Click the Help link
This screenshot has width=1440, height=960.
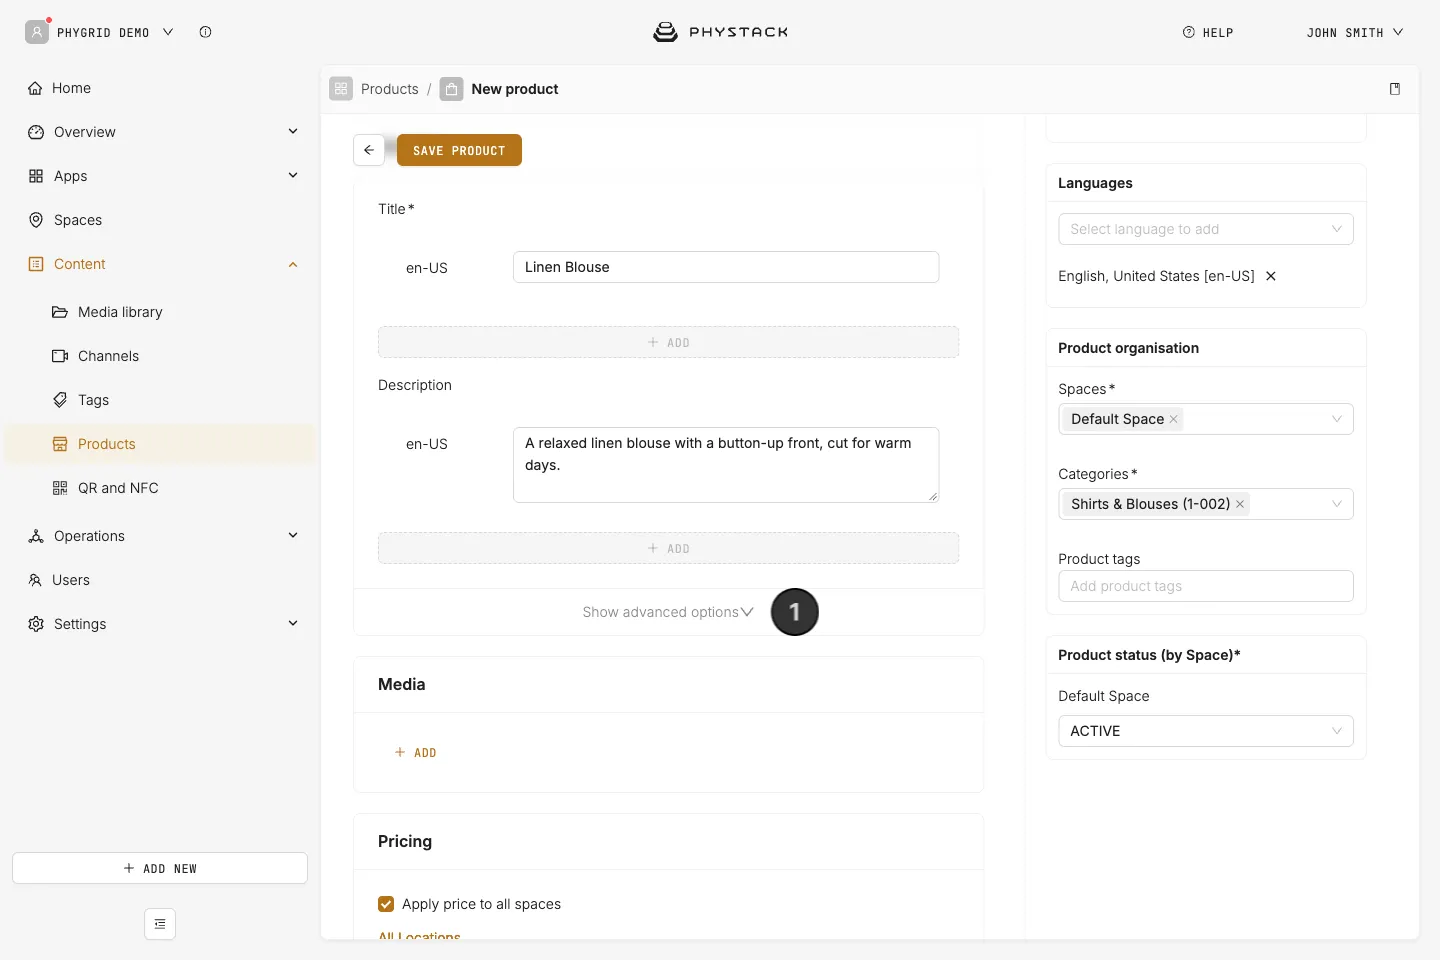pyautogui.click(x=1208, y=32)
